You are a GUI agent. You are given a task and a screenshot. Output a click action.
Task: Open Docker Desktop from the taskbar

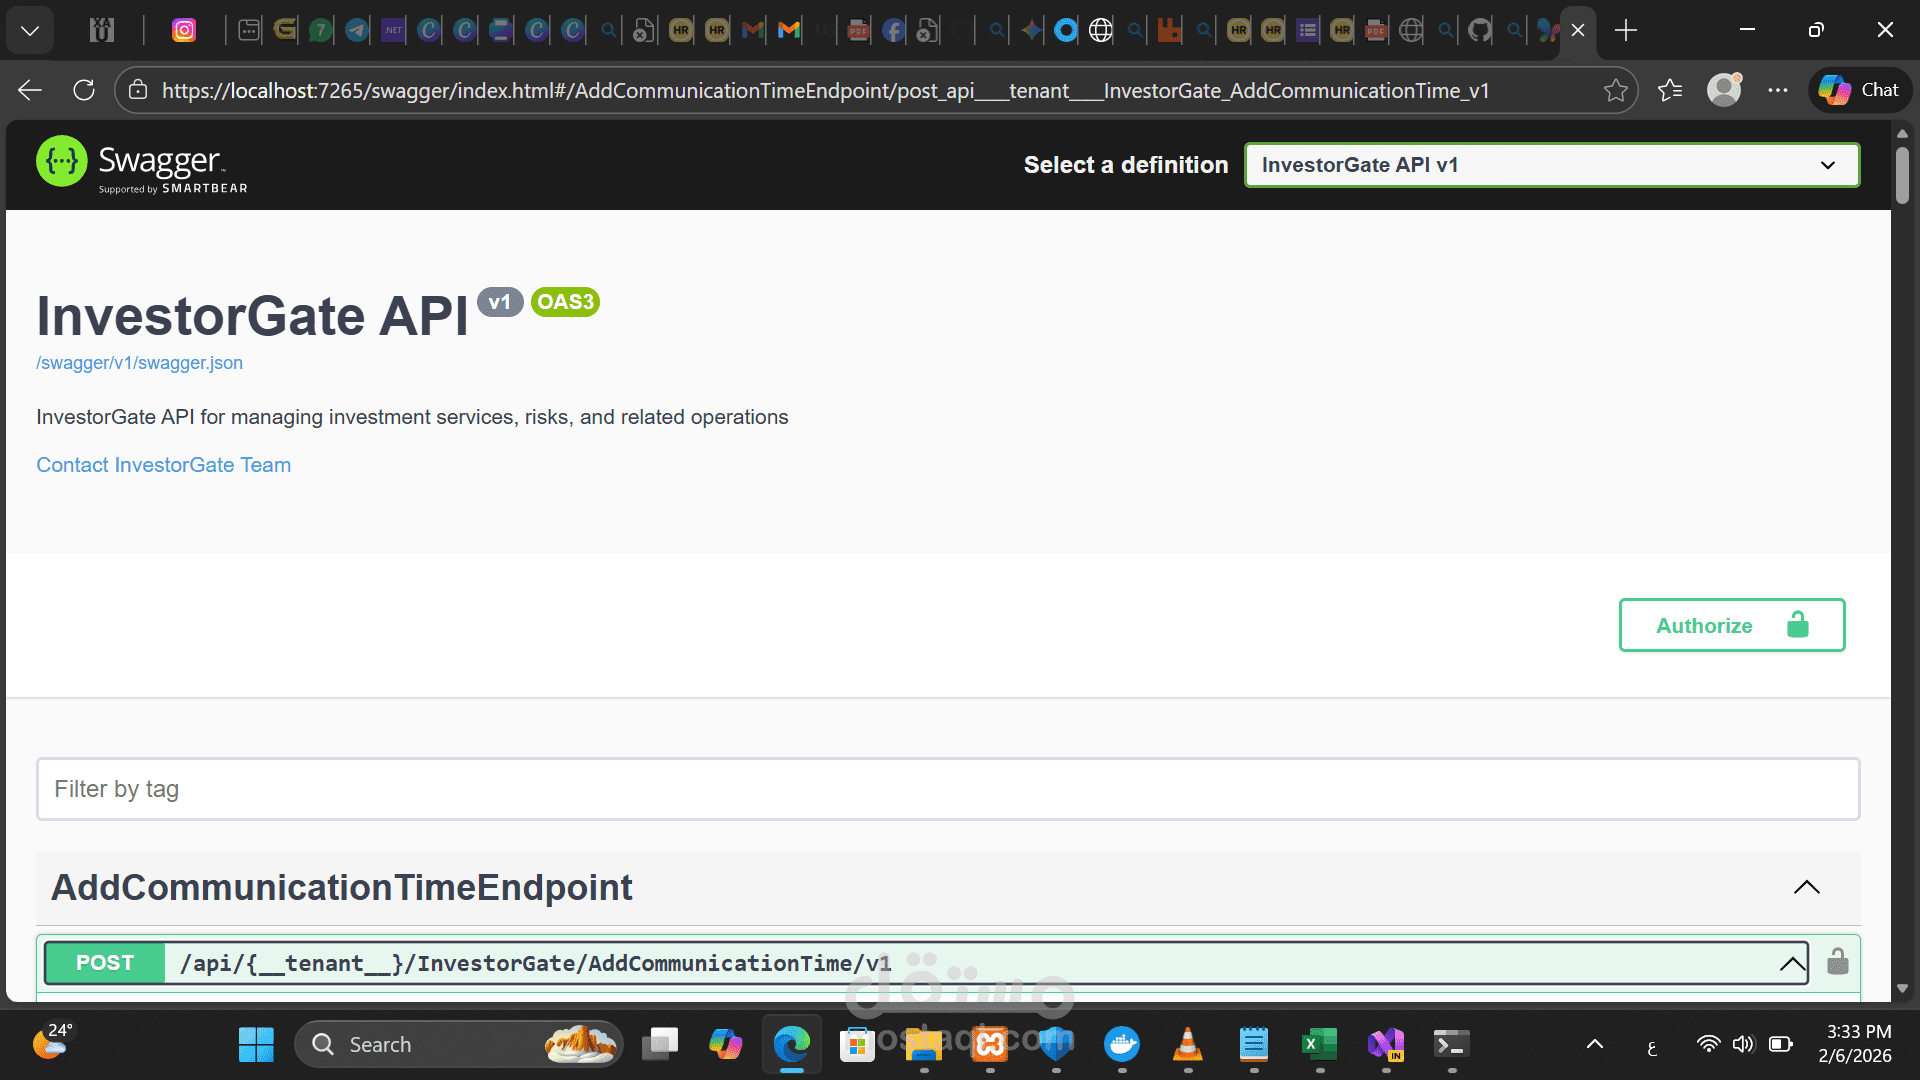click(1121, 1044)
